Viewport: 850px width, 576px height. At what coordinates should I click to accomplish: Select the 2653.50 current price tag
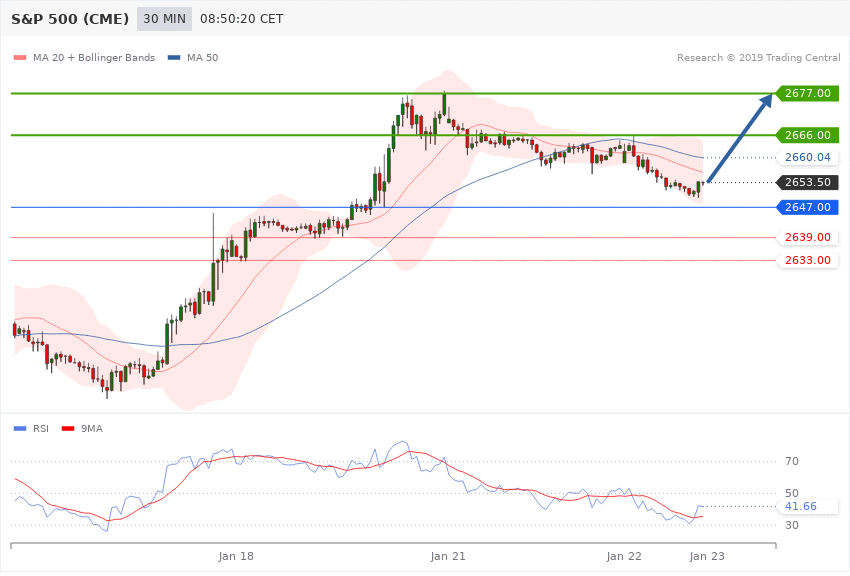tap(808, 182)
